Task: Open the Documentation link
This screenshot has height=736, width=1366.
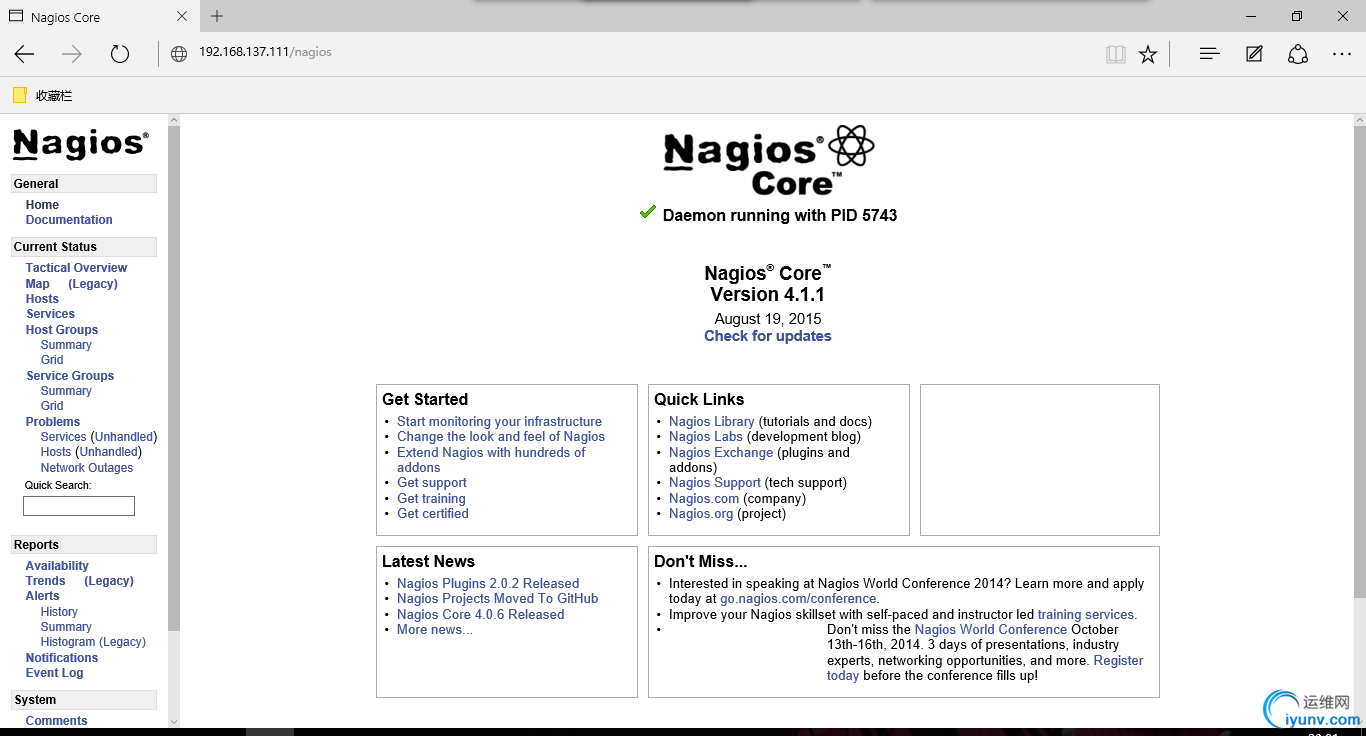Action: click(x=69, y=220)
